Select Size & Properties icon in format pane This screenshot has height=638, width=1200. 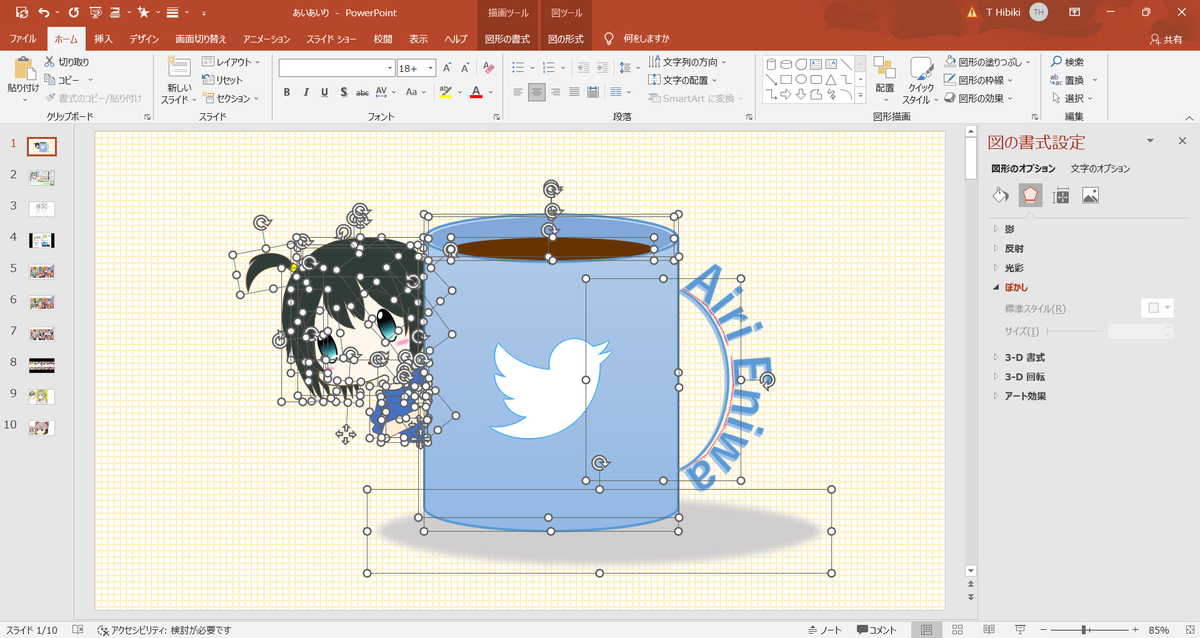pyautogui.click(x=1061, y=195)
